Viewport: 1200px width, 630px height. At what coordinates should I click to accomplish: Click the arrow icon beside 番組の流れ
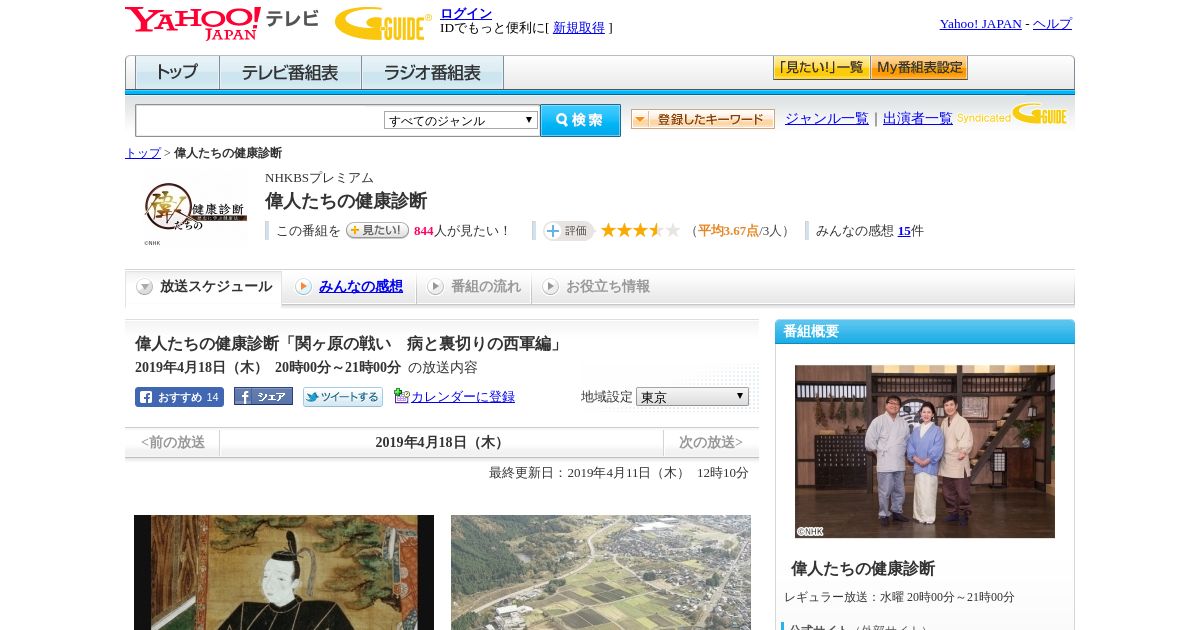pos(435,287)
